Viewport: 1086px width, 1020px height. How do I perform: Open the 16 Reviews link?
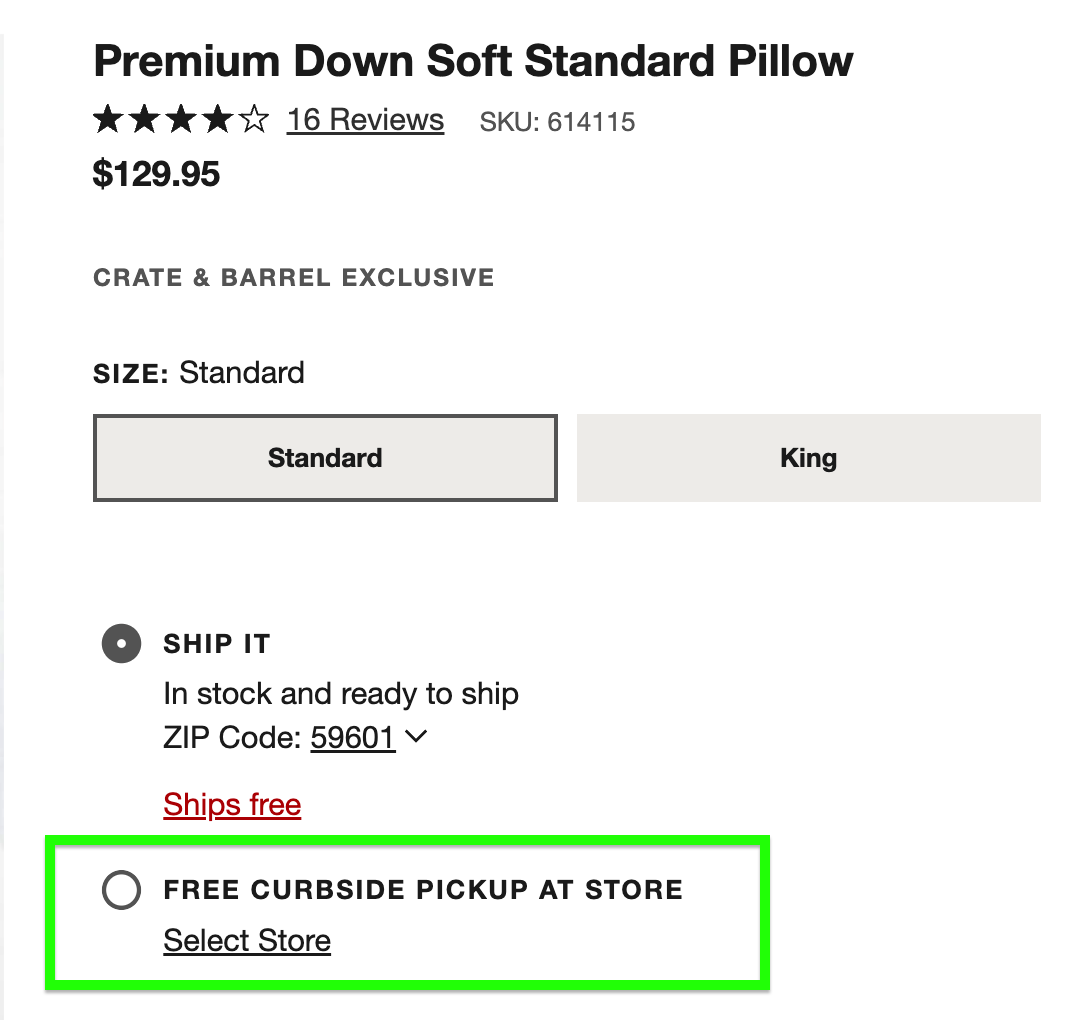tap(365, 120)
